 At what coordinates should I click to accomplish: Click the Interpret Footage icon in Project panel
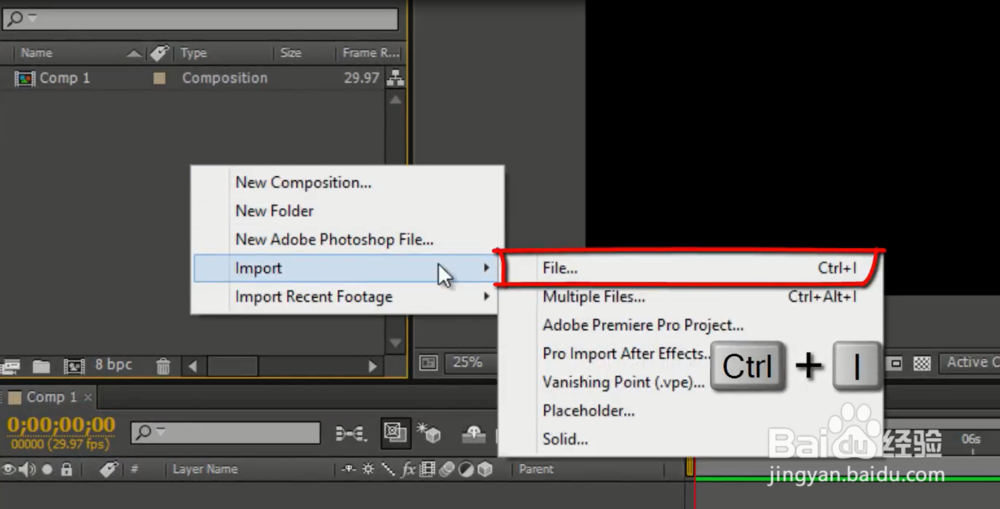[x=10, y=366]
